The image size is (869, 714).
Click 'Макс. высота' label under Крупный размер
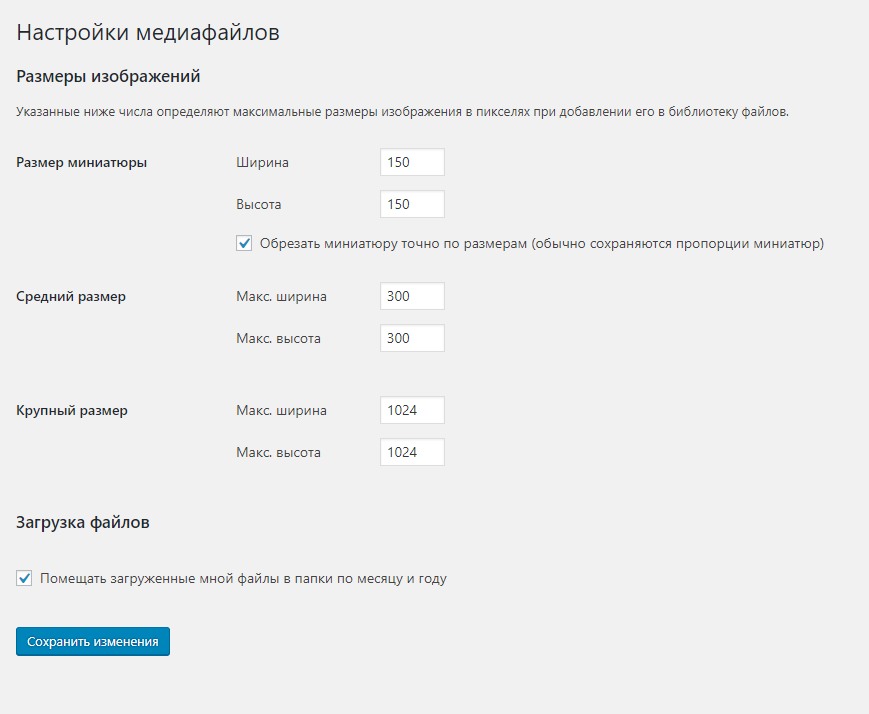pos(278,452)
